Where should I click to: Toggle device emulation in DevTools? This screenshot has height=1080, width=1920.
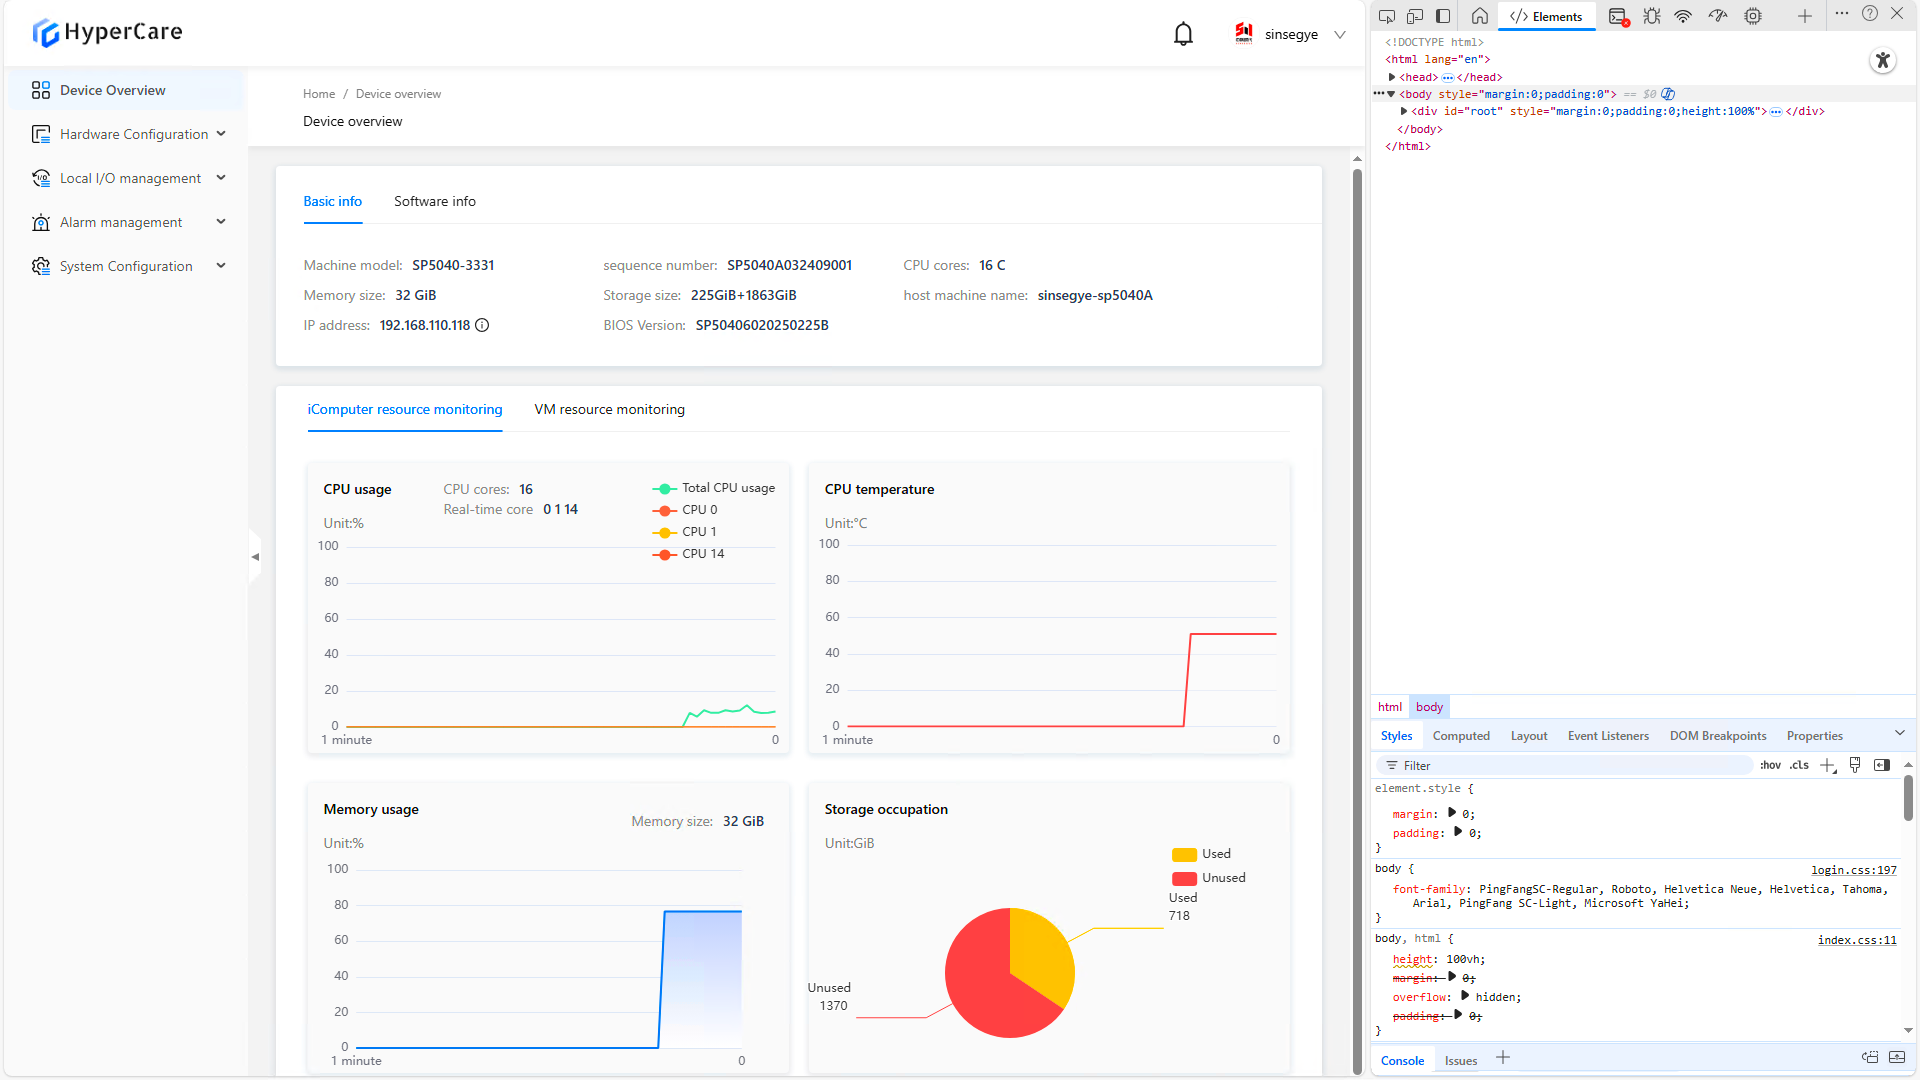(x=1414, y=16)
